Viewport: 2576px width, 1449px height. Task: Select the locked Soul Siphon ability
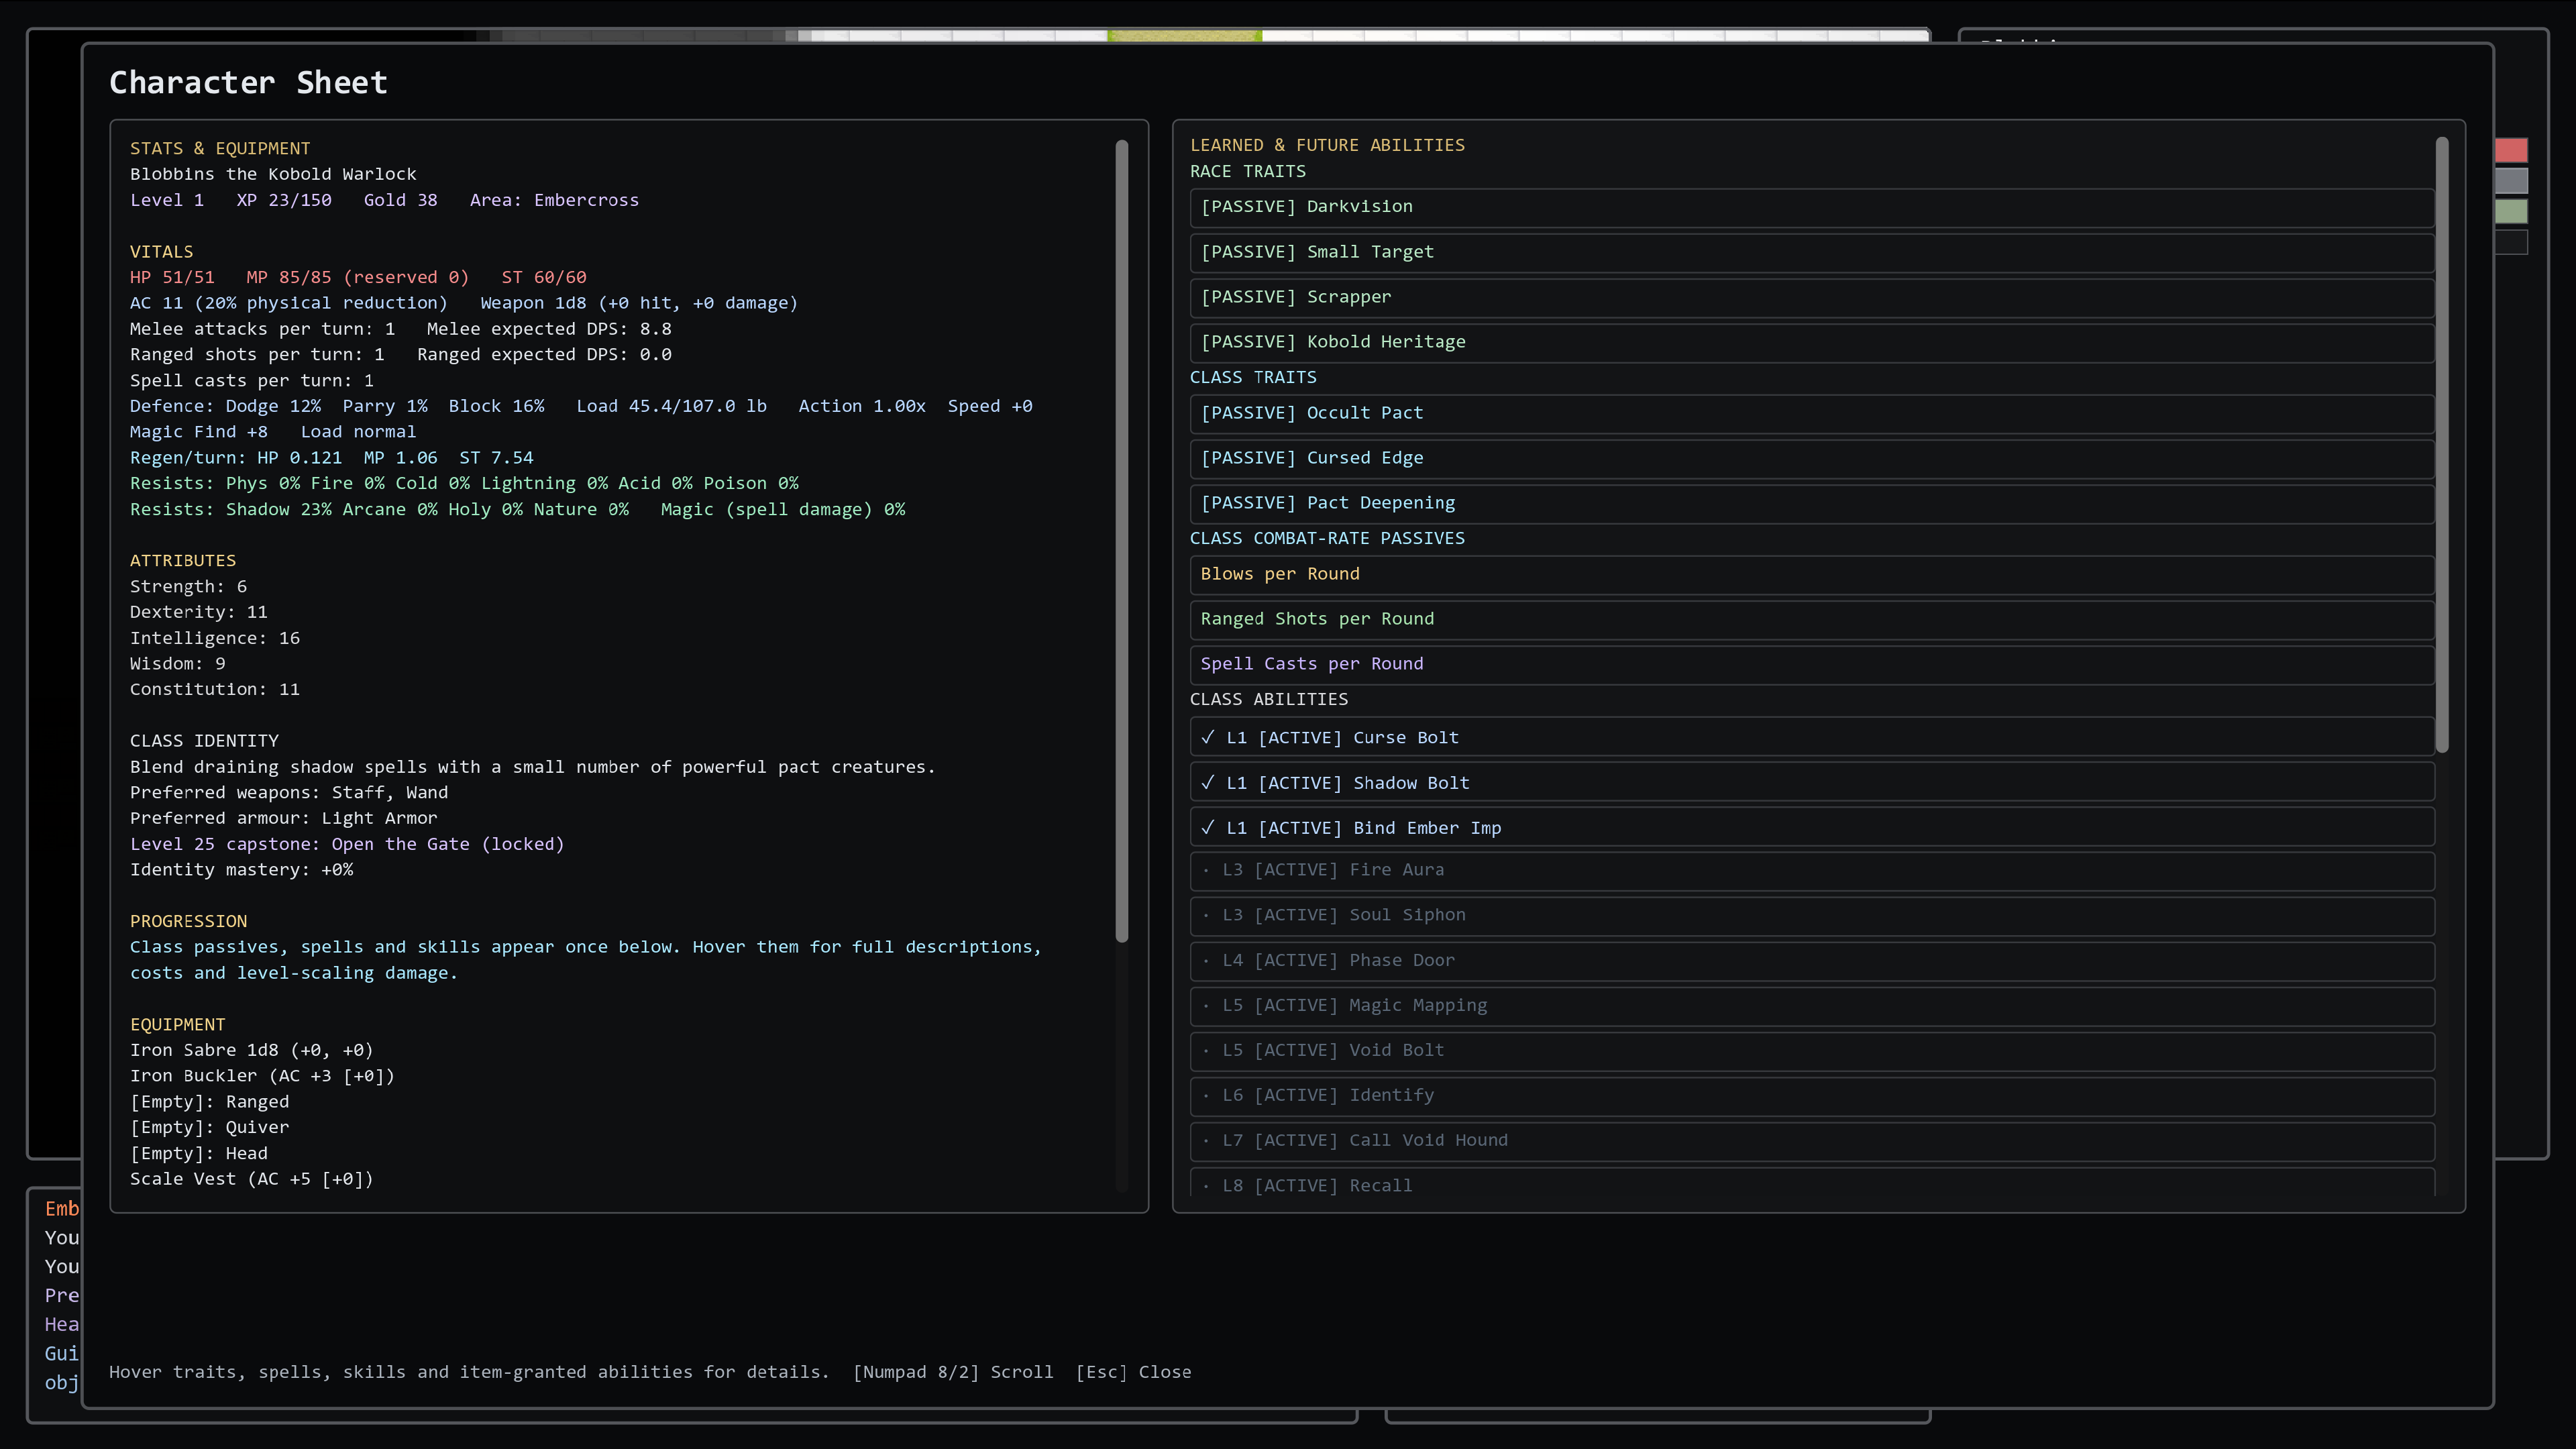pos(1811,916)
